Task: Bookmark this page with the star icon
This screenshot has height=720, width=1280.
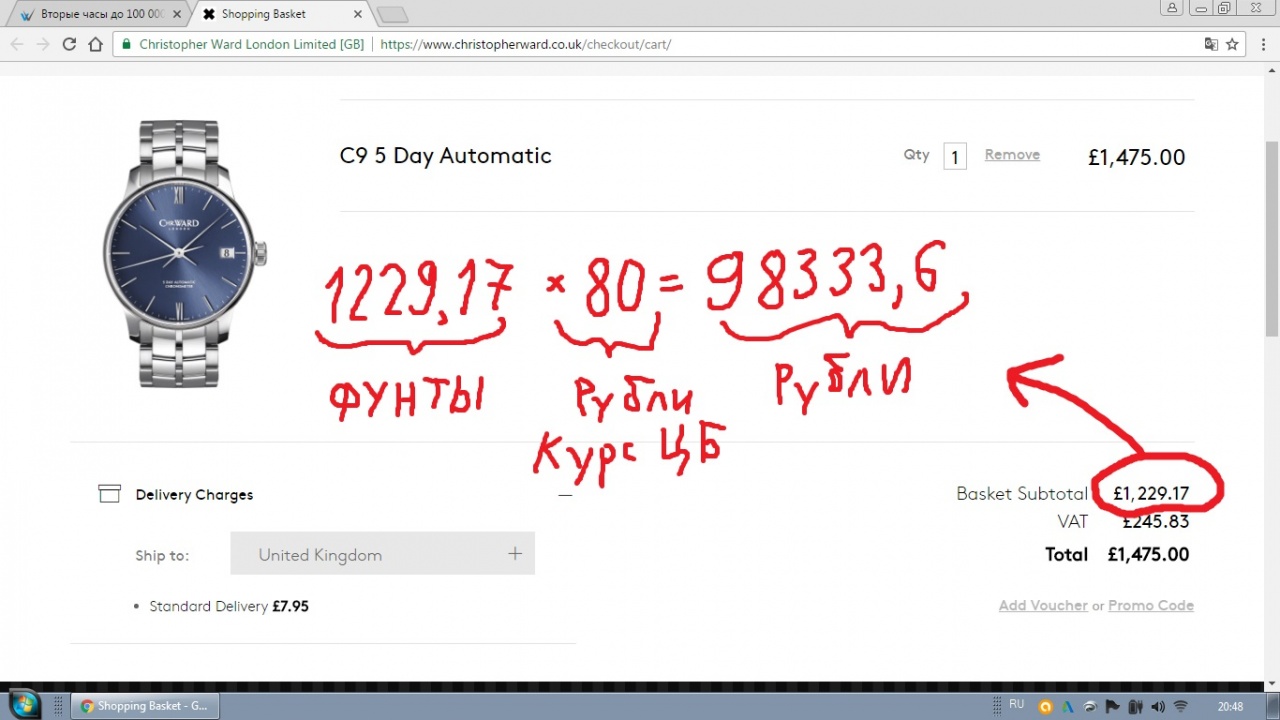Action: (x=1232, y=44)
